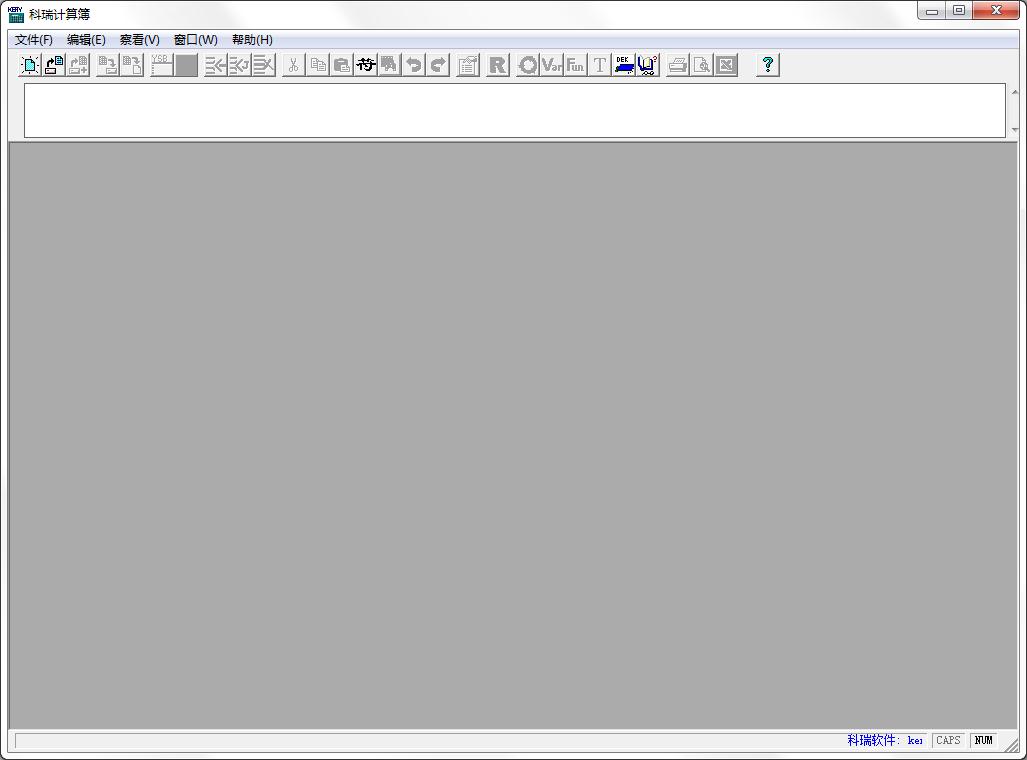The image size is (1027, 760).
Task: Open the help book lookup icon
Action: pyautogui.click(x=648, y=65)
